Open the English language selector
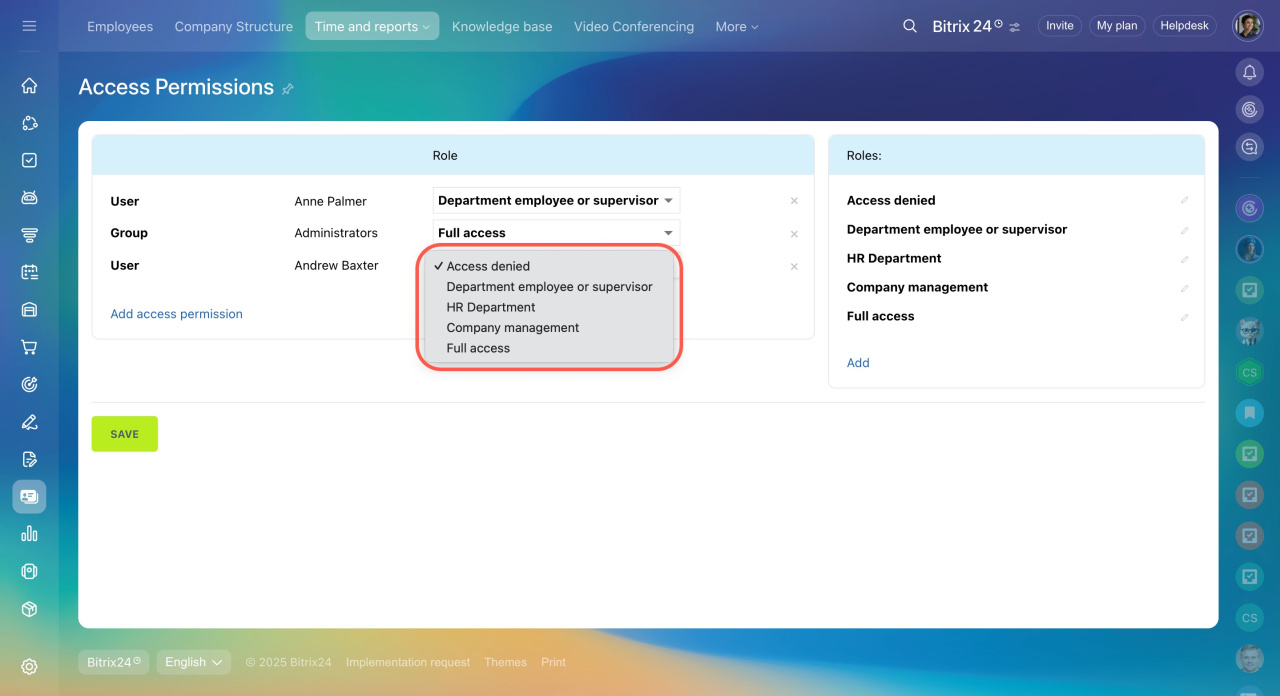The width and height of the screenshot is (1280, 696). [x=193, y=662]
